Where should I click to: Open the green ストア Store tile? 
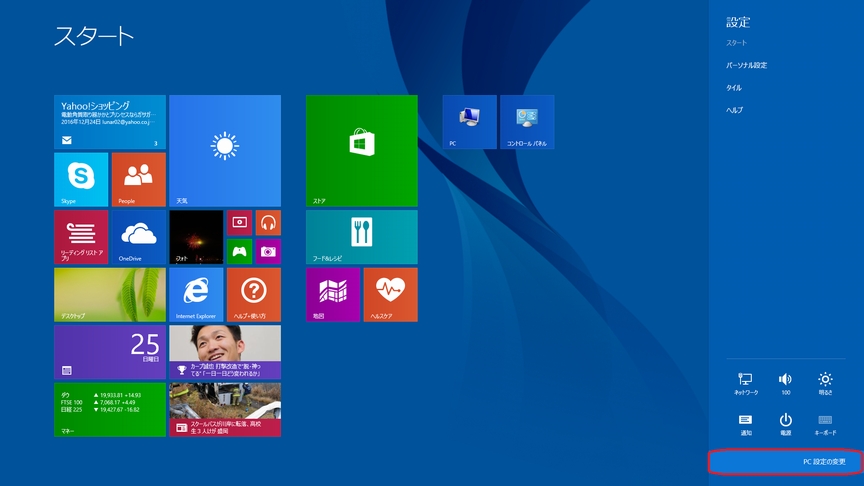click(x=361, y=150)
